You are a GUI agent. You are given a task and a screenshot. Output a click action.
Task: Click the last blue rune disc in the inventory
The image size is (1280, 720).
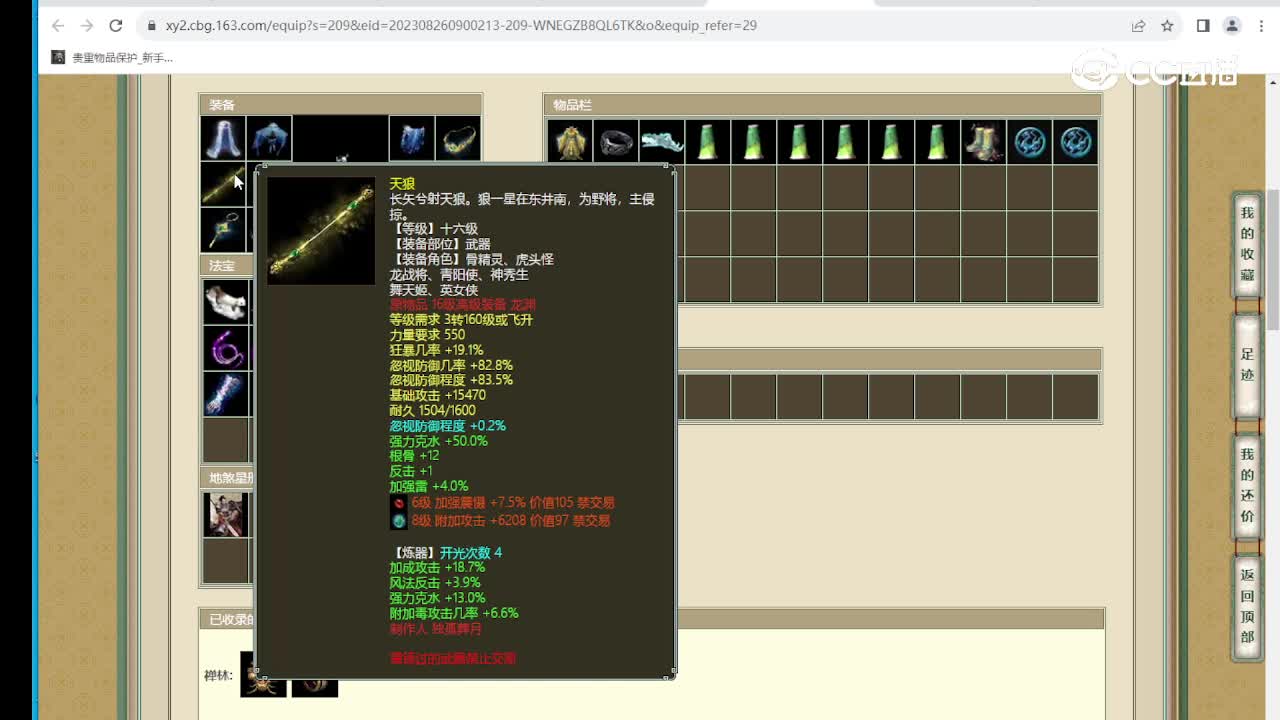pos(1076,142)
